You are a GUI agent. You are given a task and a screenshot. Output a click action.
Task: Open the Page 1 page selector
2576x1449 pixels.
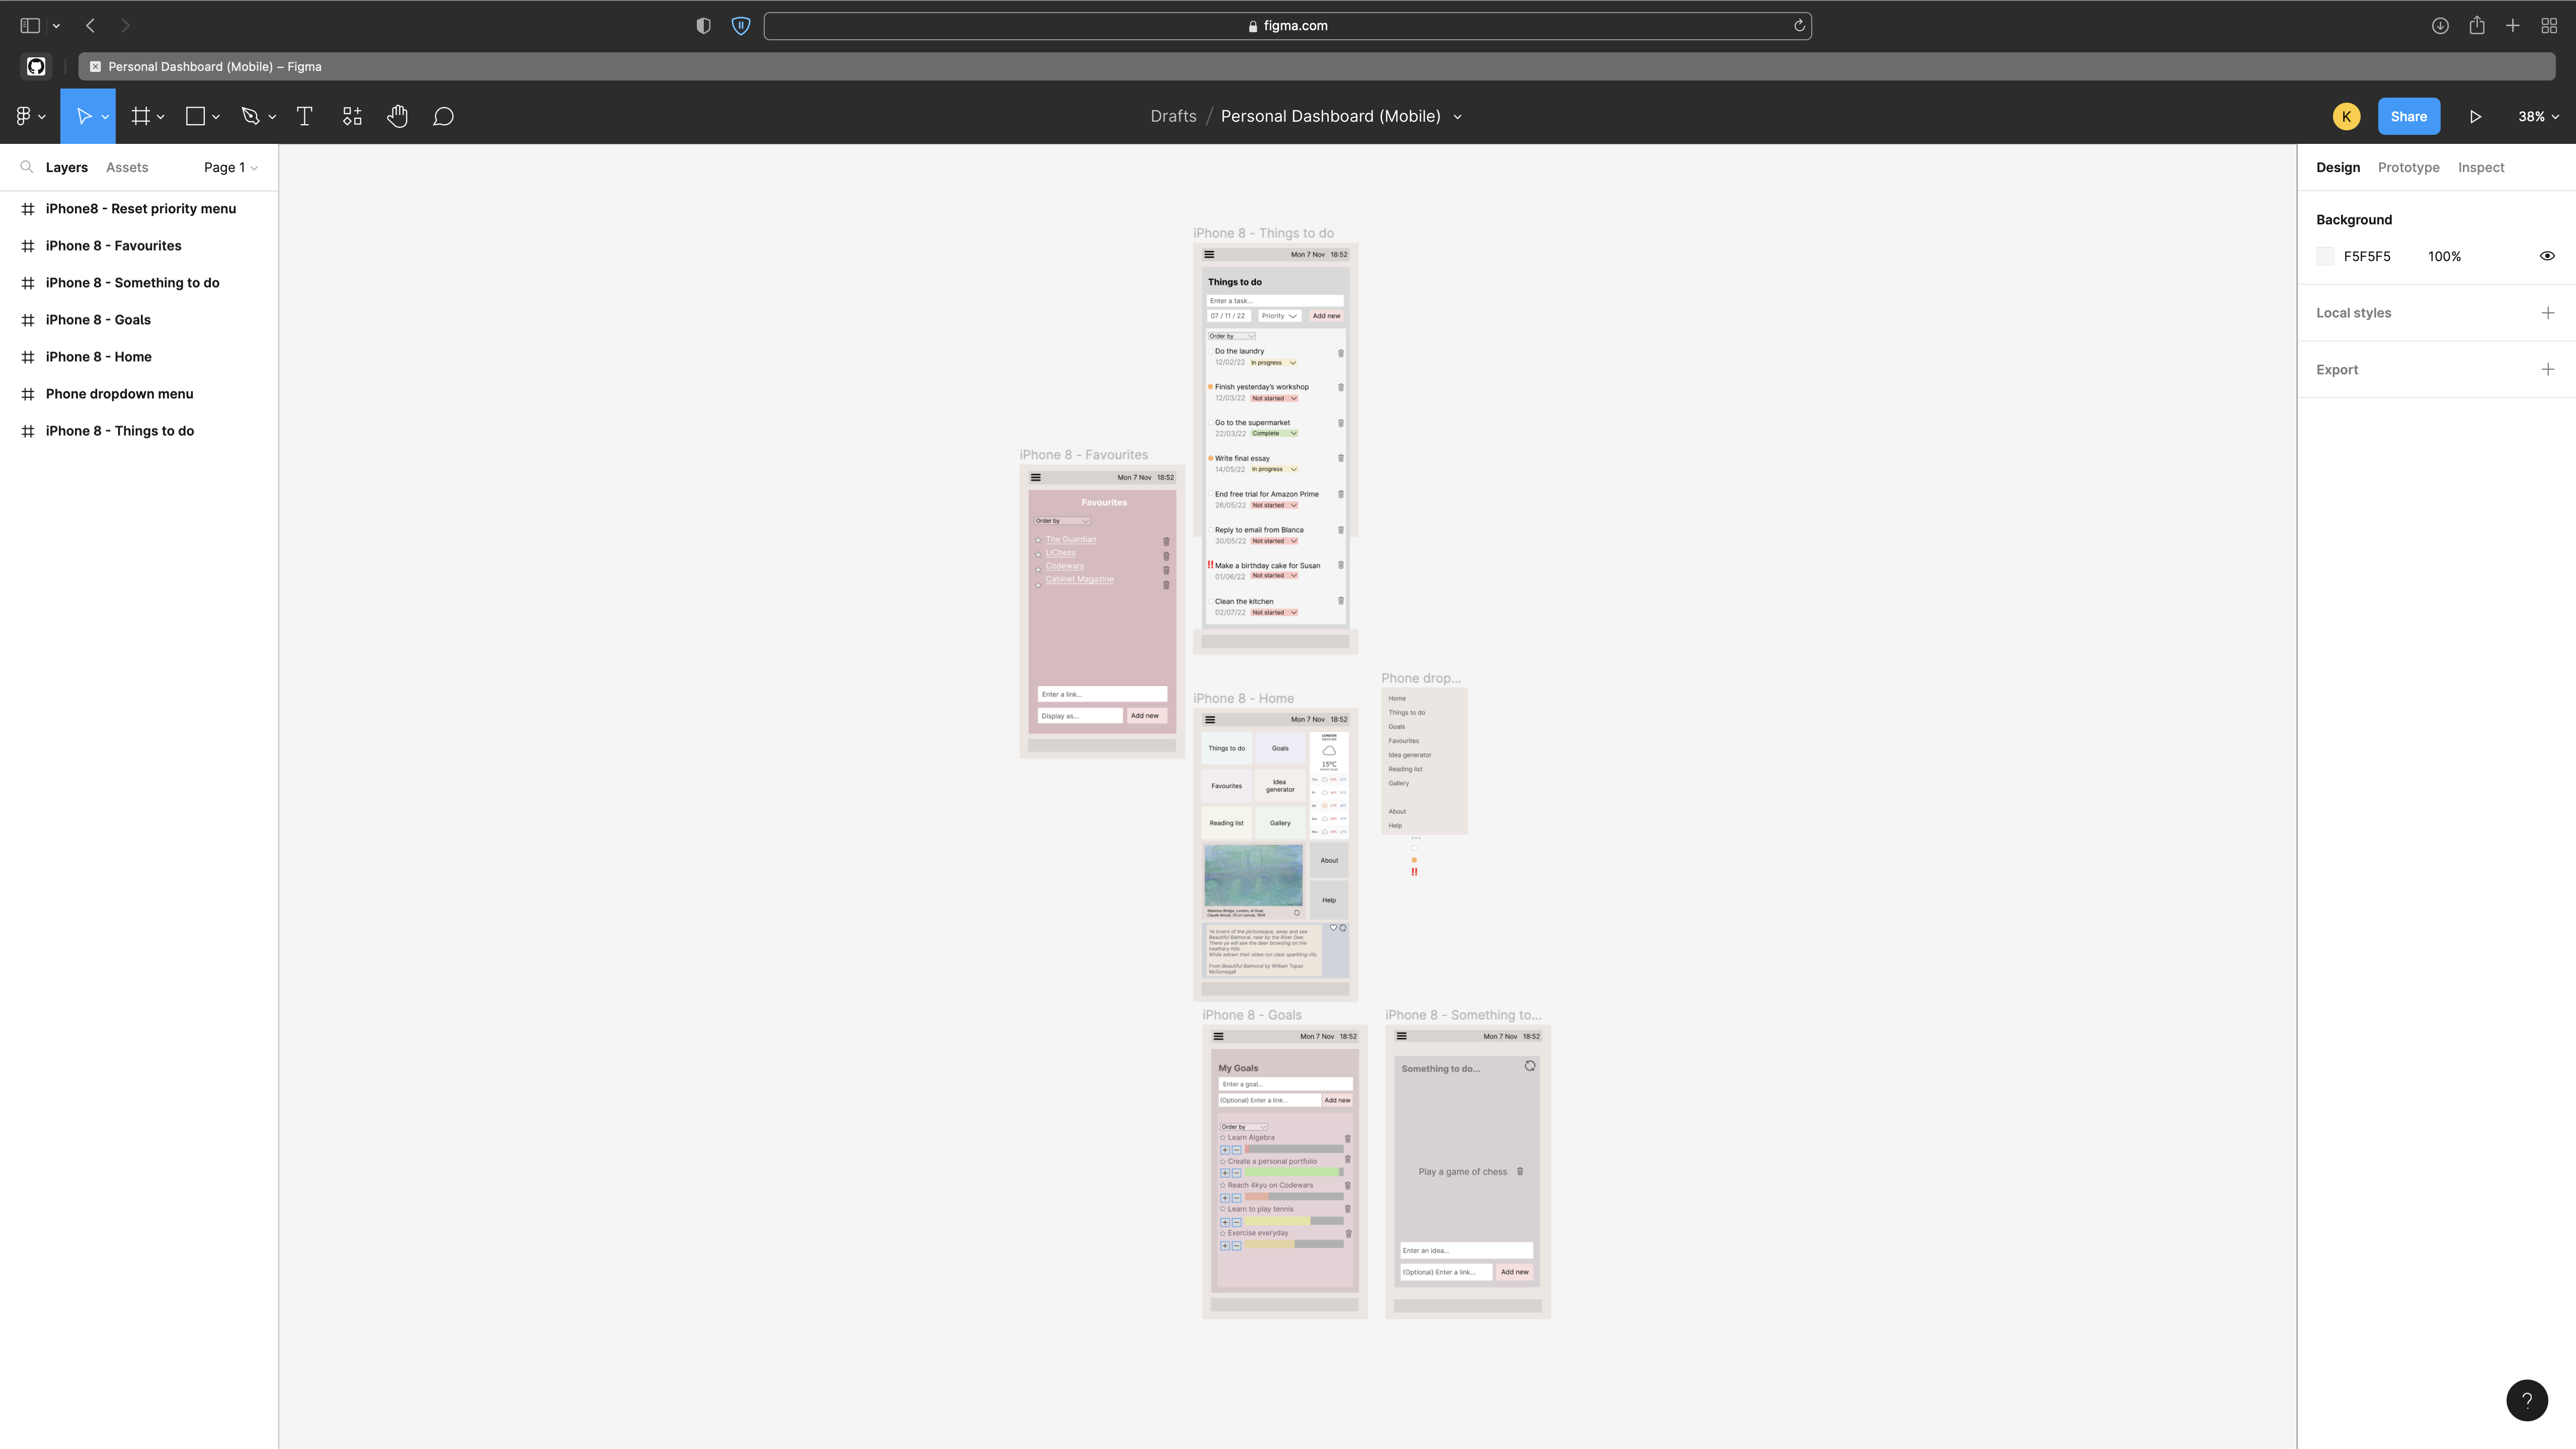(x=230, y=167)
